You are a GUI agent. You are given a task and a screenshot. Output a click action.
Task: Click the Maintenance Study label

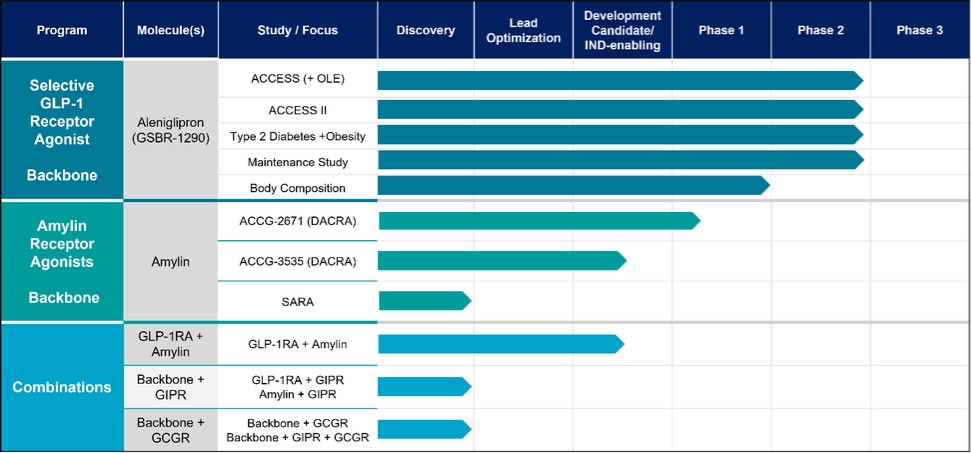[297, 161]
